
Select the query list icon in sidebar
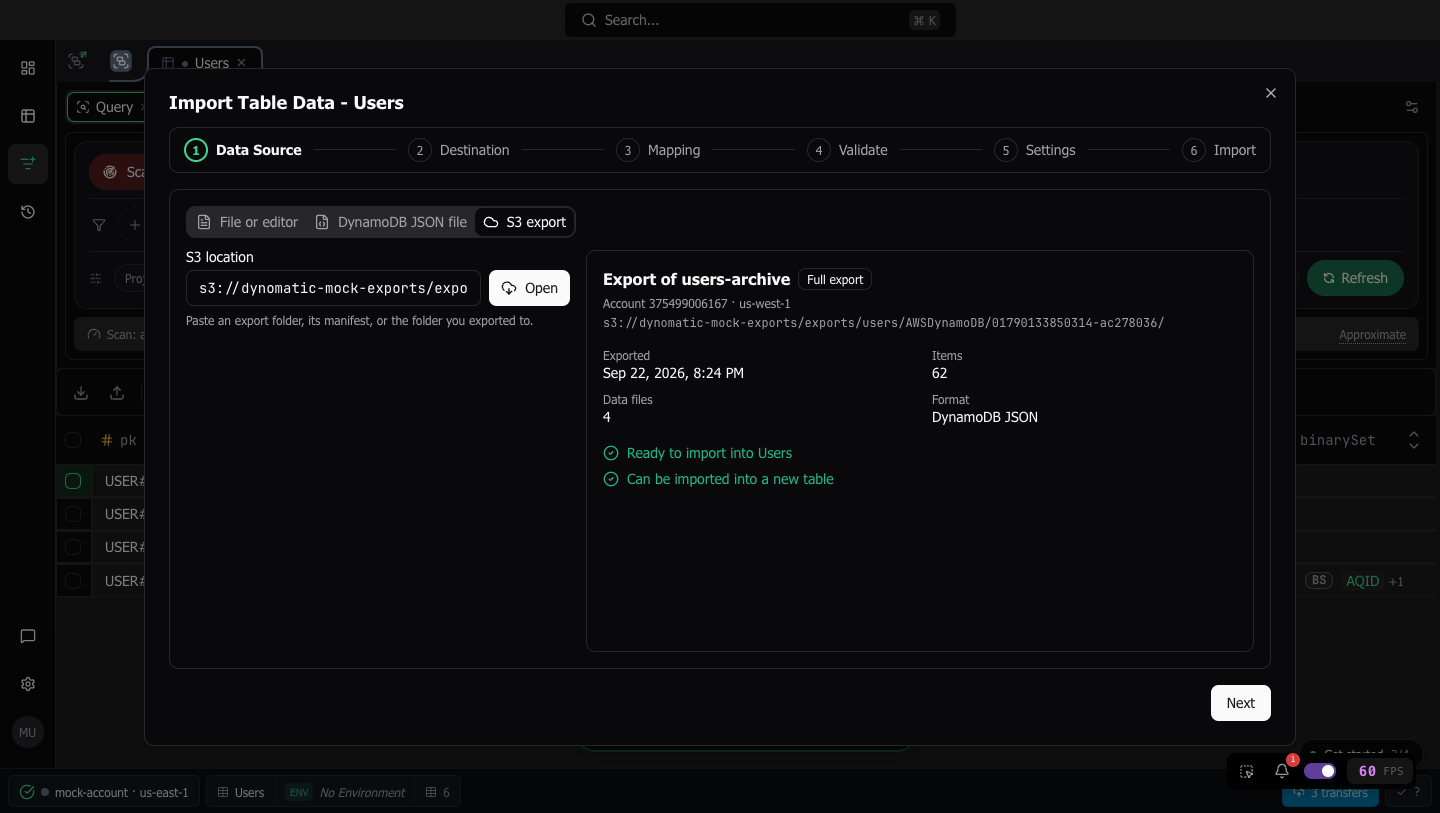point(28,163)
